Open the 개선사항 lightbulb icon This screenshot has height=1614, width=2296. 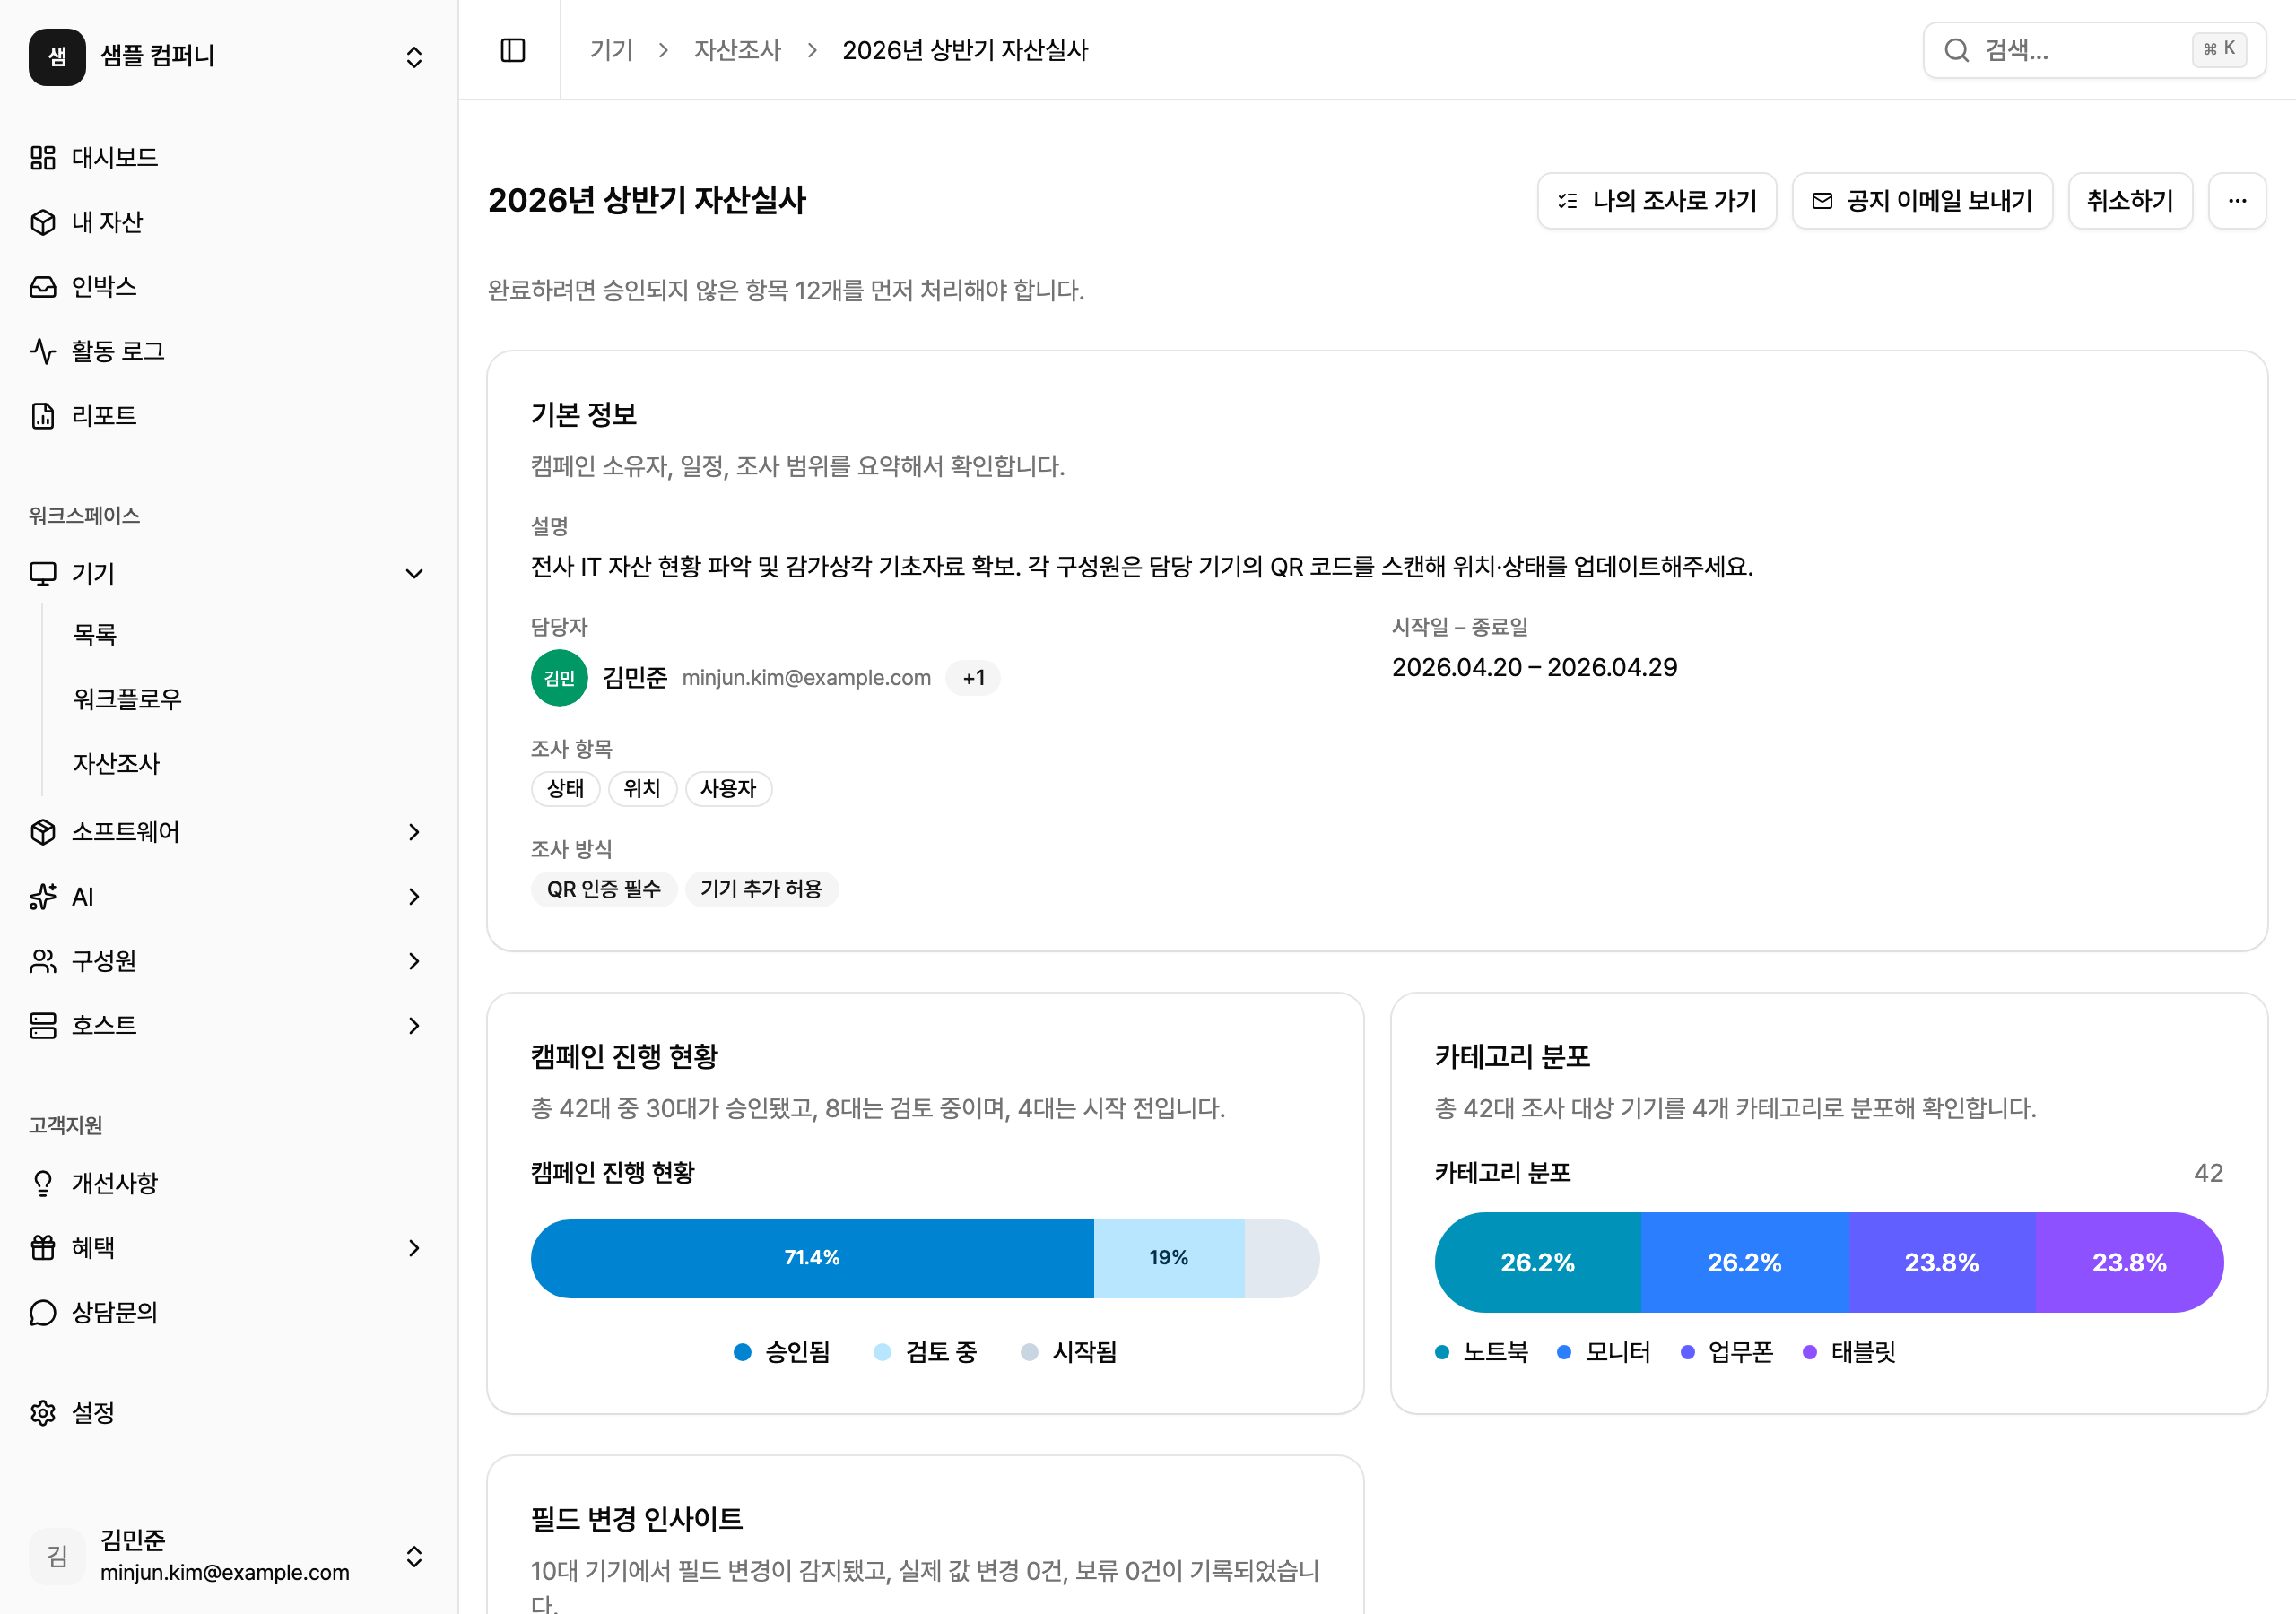click(x=43, y=1183)
